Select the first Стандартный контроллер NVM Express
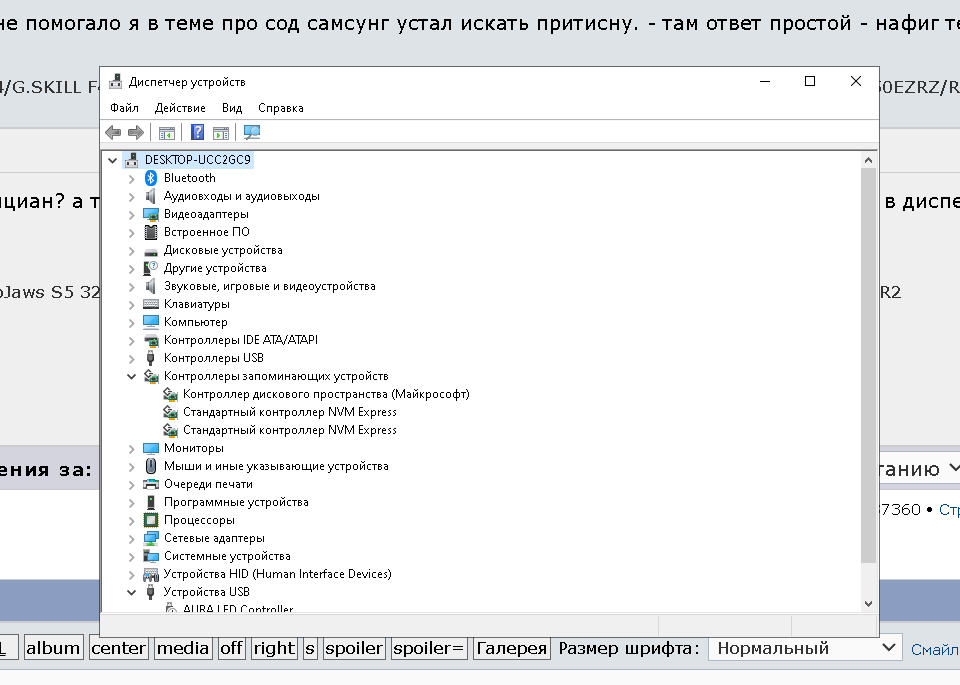This screenshot has height=685, width=960. coord(290,412)
